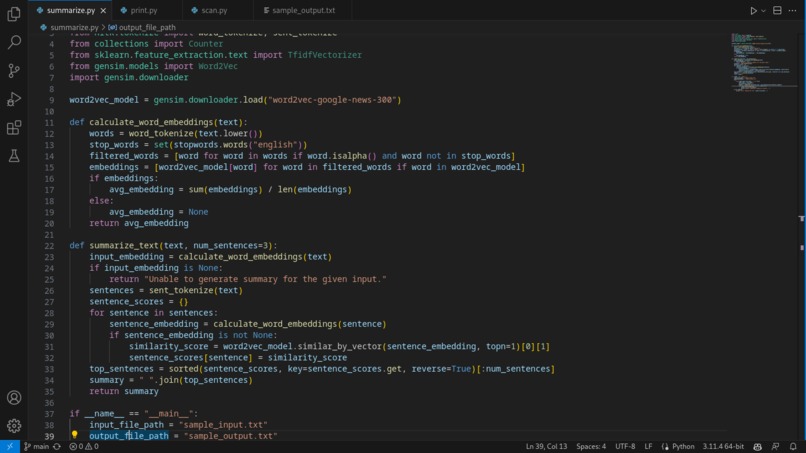Click the code minimap preview
The image size is (806, 453).
tap(763, 62)
